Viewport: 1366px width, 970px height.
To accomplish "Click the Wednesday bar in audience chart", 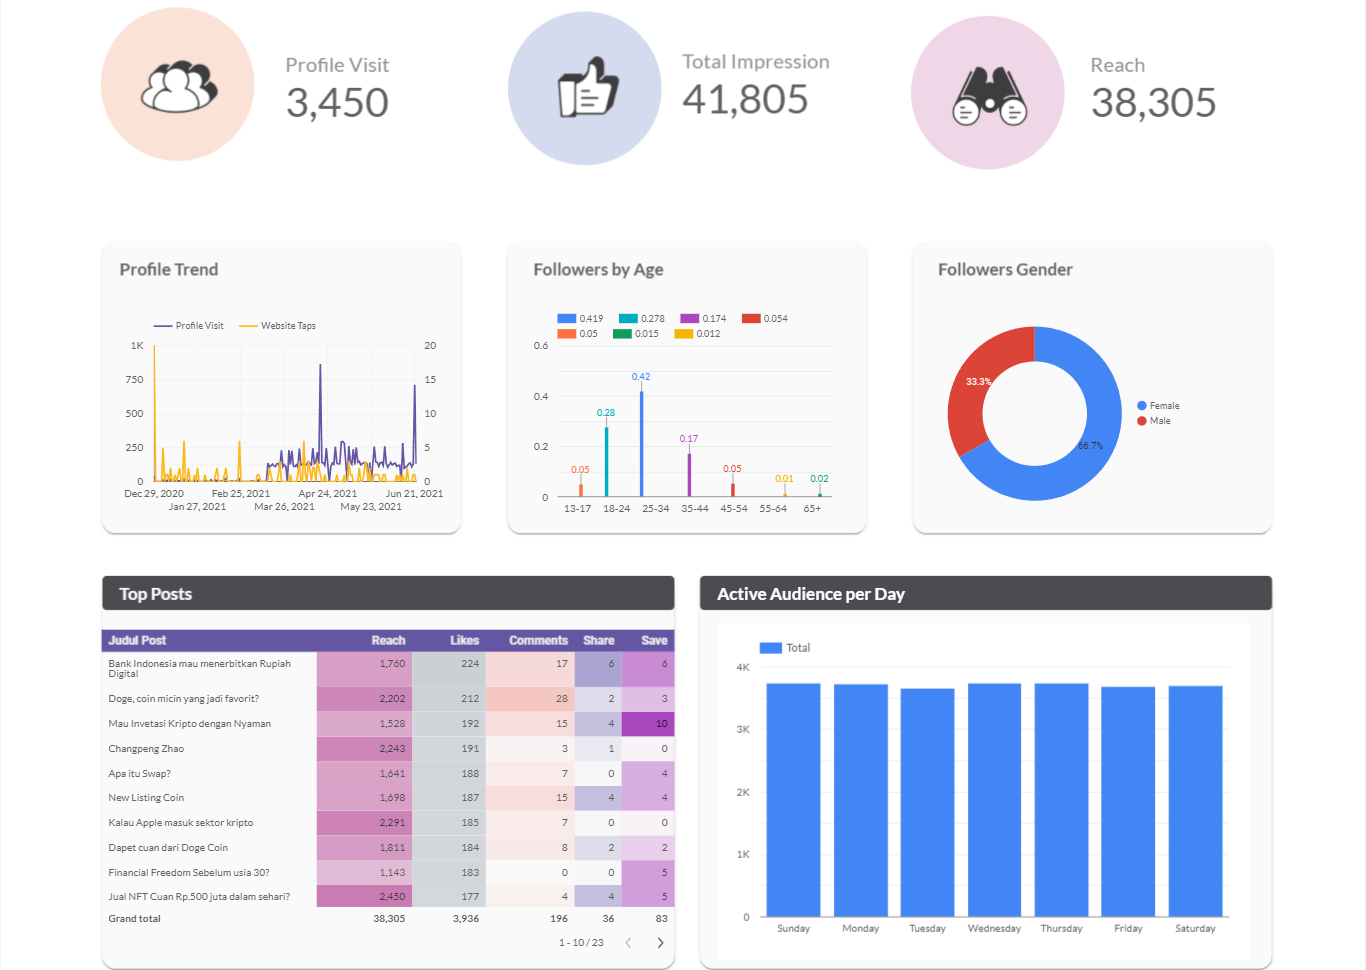I will pyautogui.click(x=994, y=800).
